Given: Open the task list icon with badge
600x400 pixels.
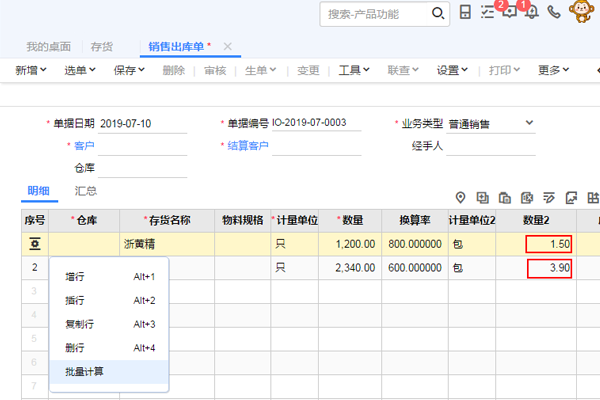Looking at the screenshot, I should point(487,12).
